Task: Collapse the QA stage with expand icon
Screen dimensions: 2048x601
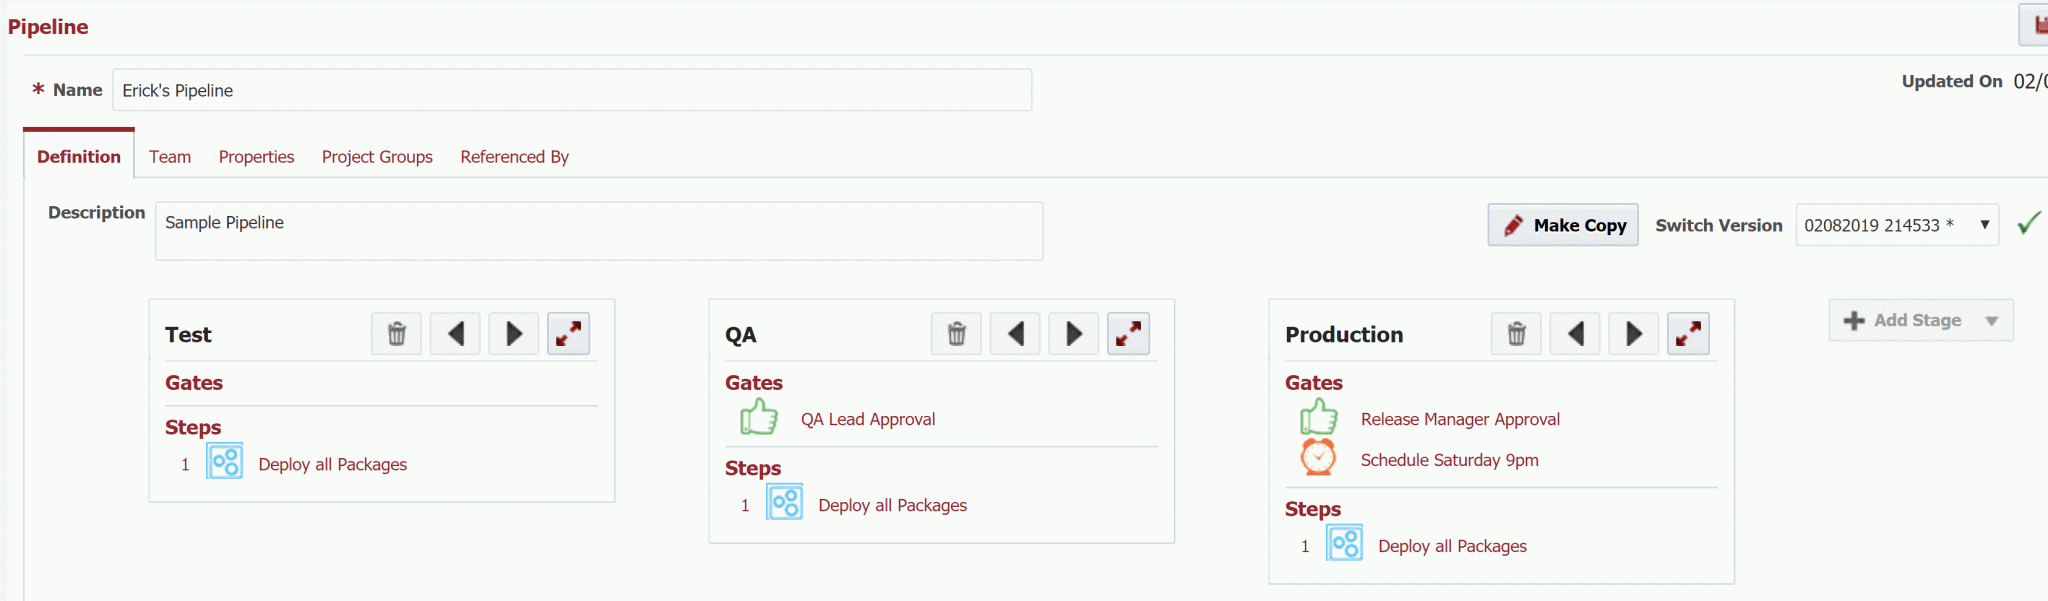Action: [1128, 334]
